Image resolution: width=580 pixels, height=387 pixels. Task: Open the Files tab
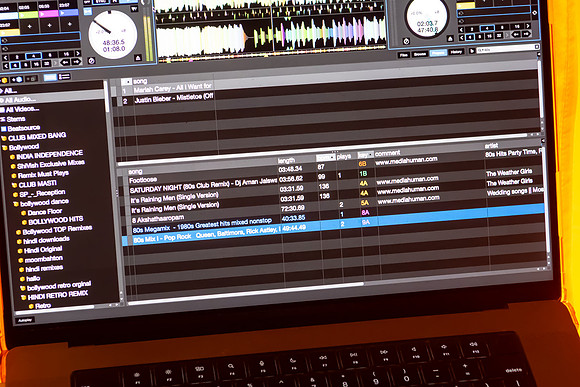point(404,55)
